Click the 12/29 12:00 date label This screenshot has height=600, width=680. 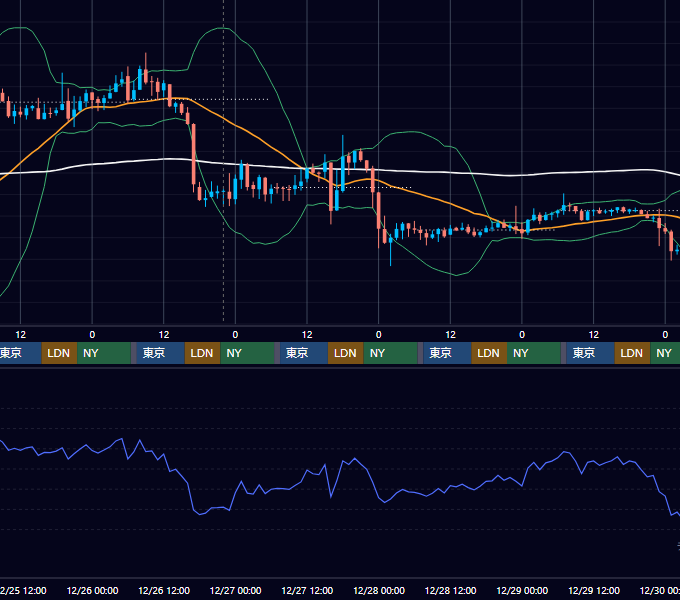point(594,590)
